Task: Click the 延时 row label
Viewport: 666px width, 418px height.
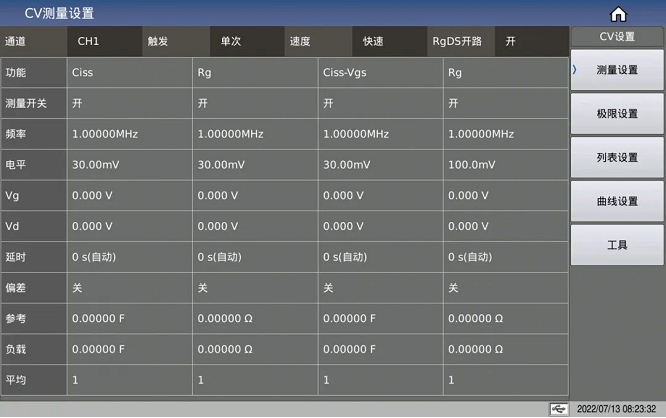Action: pos(34,257)
